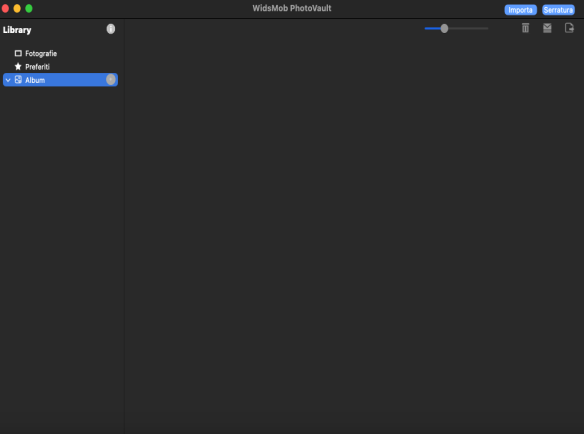The width and height of the screenshot is (584, 434).
Task: Click the add button on Album row
Action: 111,79
